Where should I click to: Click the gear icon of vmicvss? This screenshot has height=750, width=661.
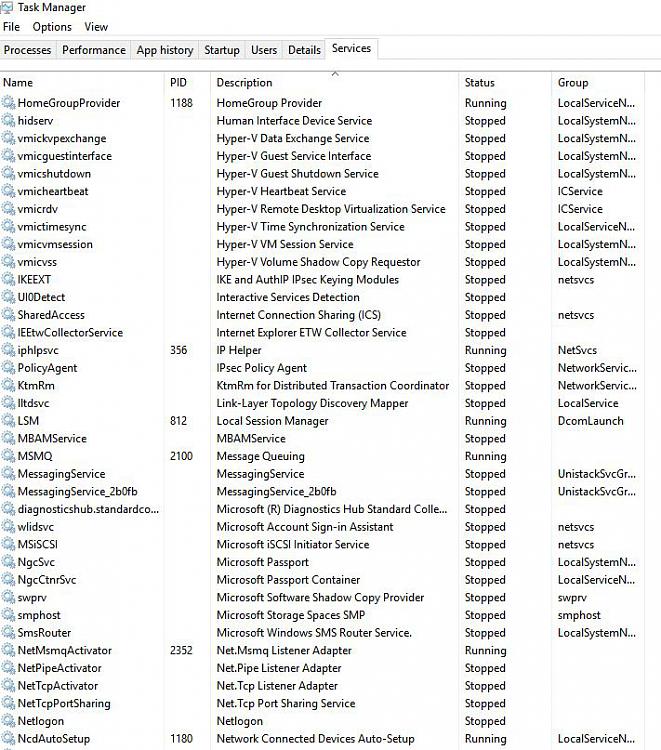click(x=8, y=262)
